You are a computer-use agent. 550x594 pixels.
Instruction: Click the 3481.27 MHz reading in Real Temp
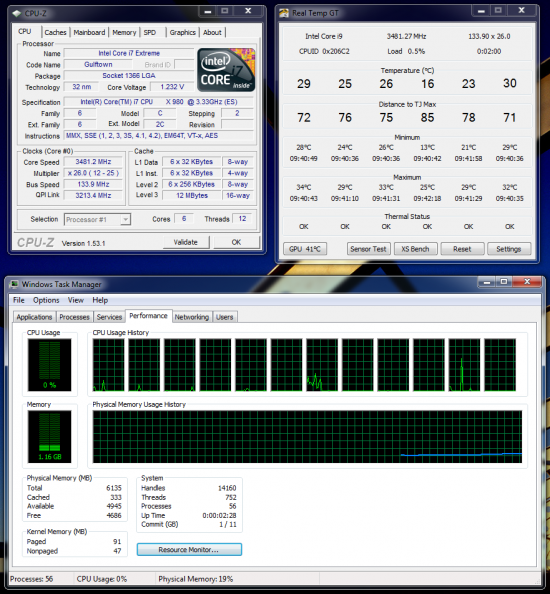pos(406,37)
